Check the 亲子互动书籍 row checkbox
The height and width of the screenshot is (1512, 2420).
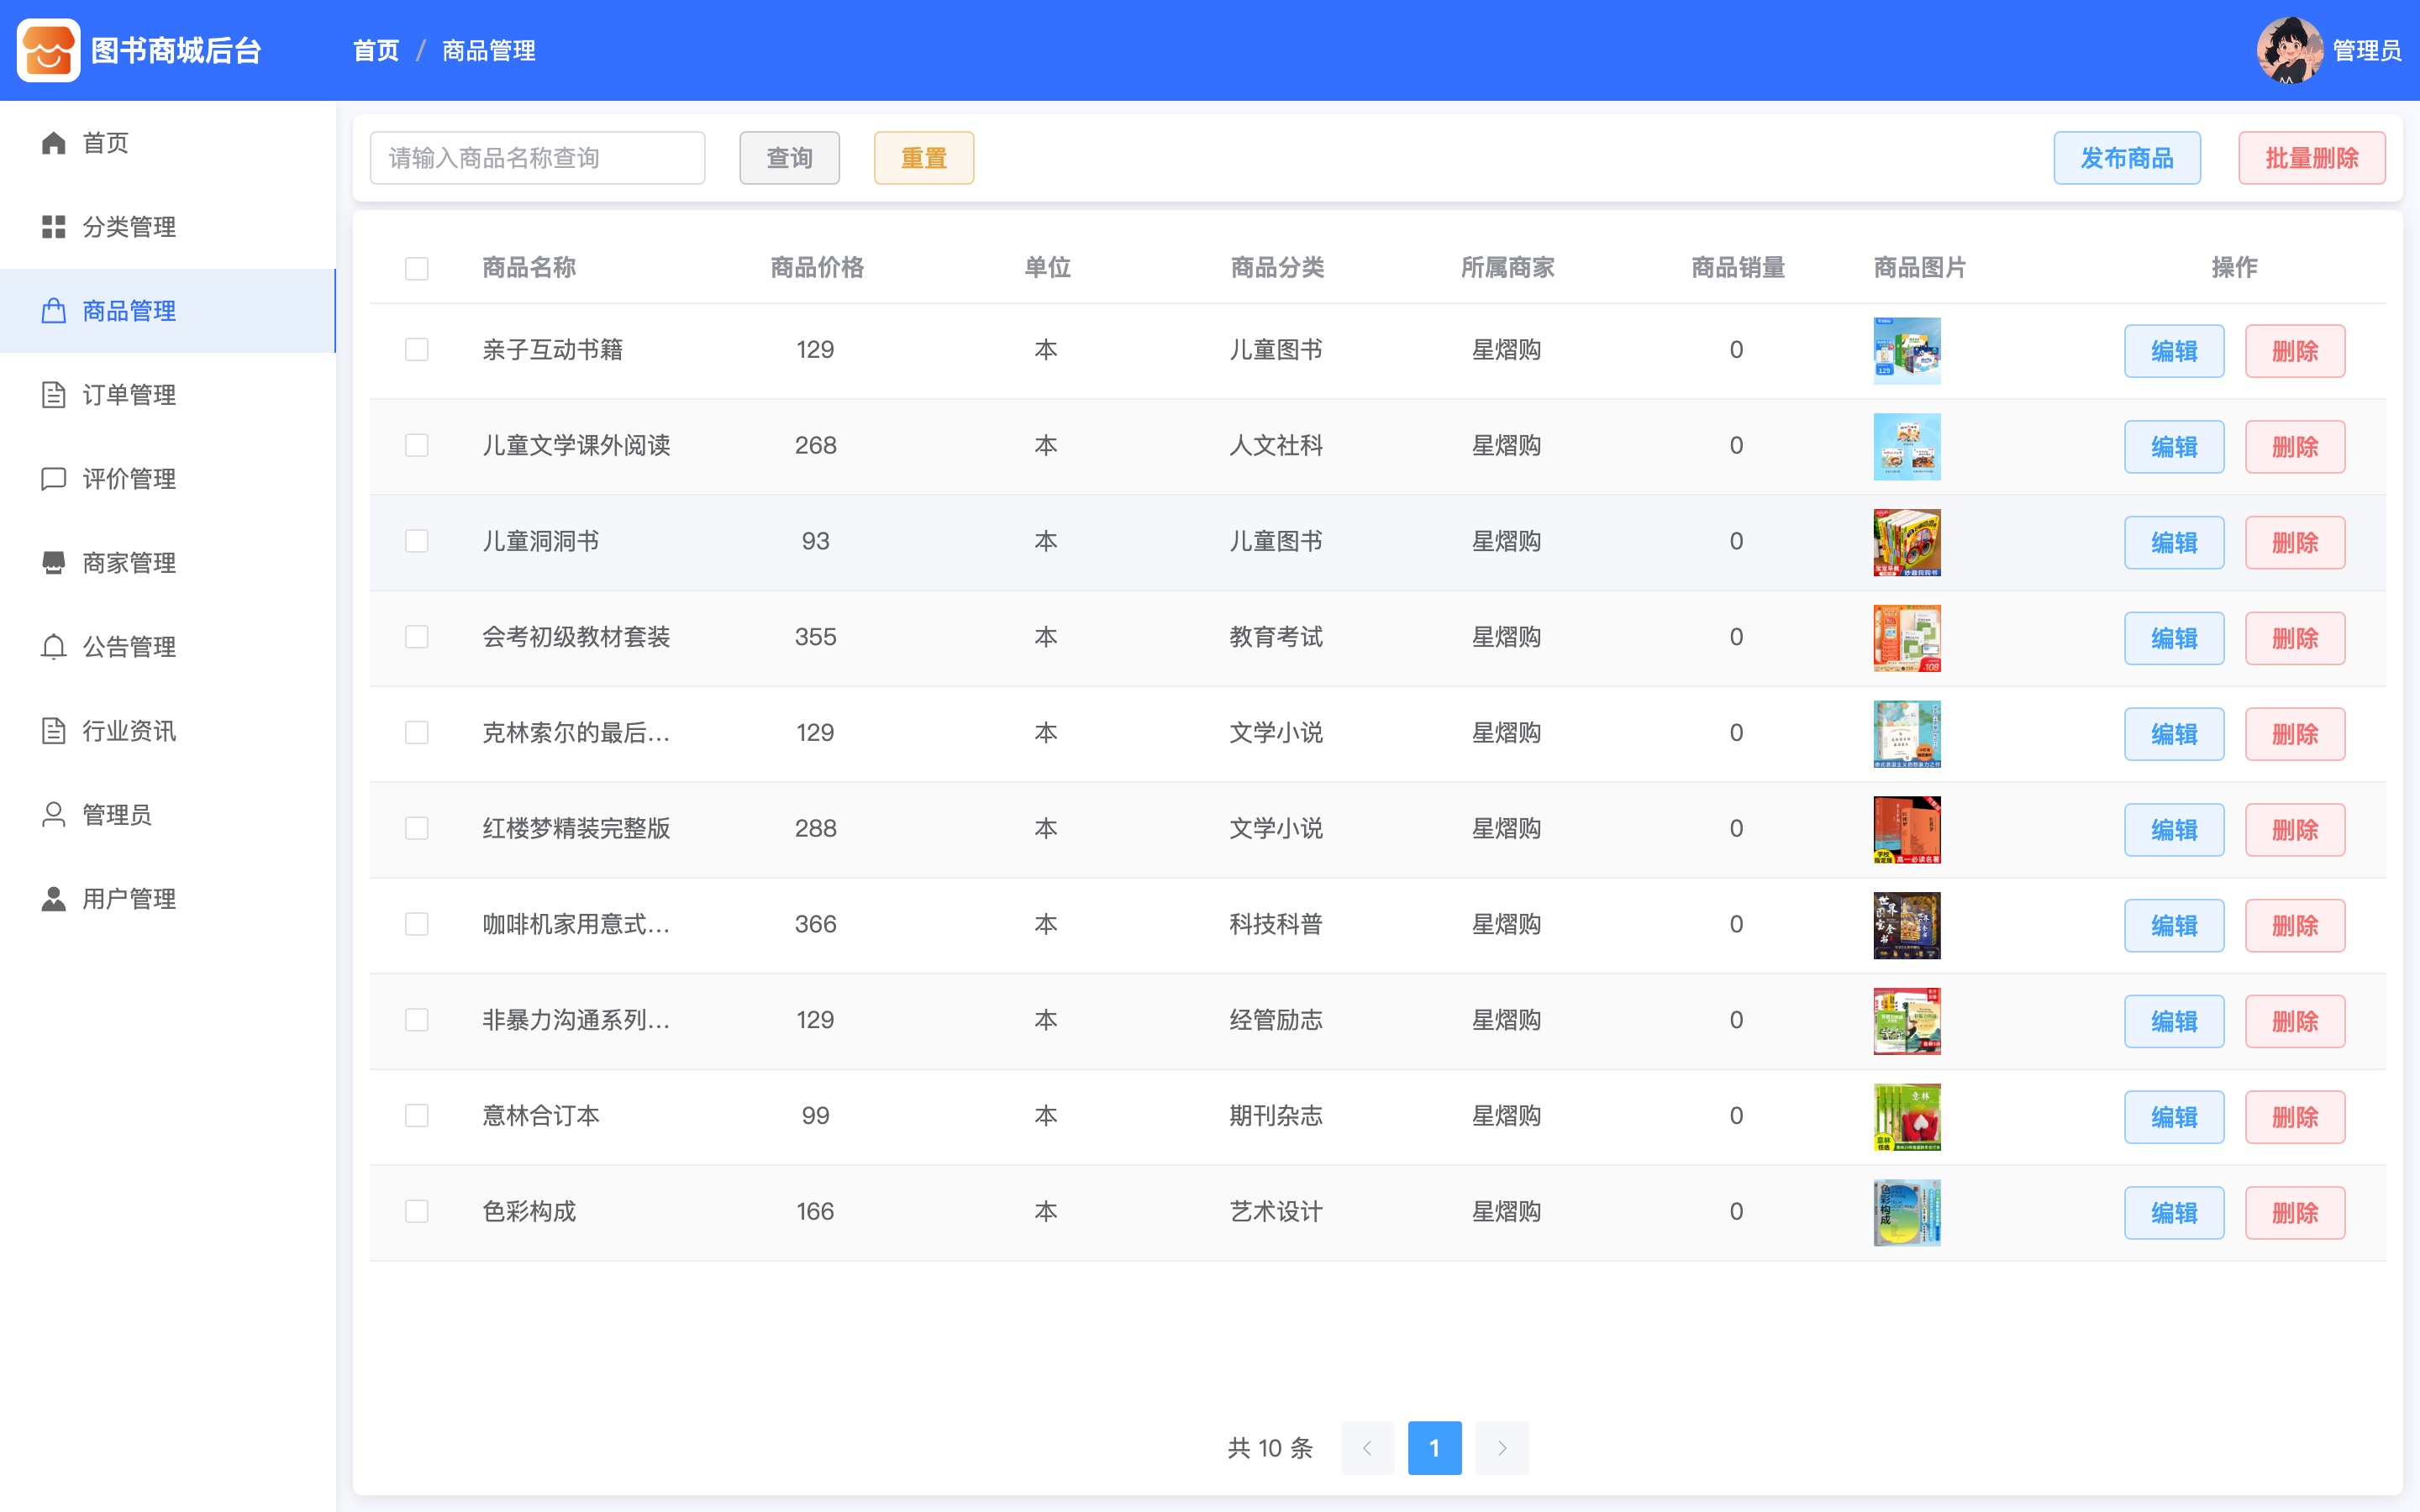click(x=417, y=350)
